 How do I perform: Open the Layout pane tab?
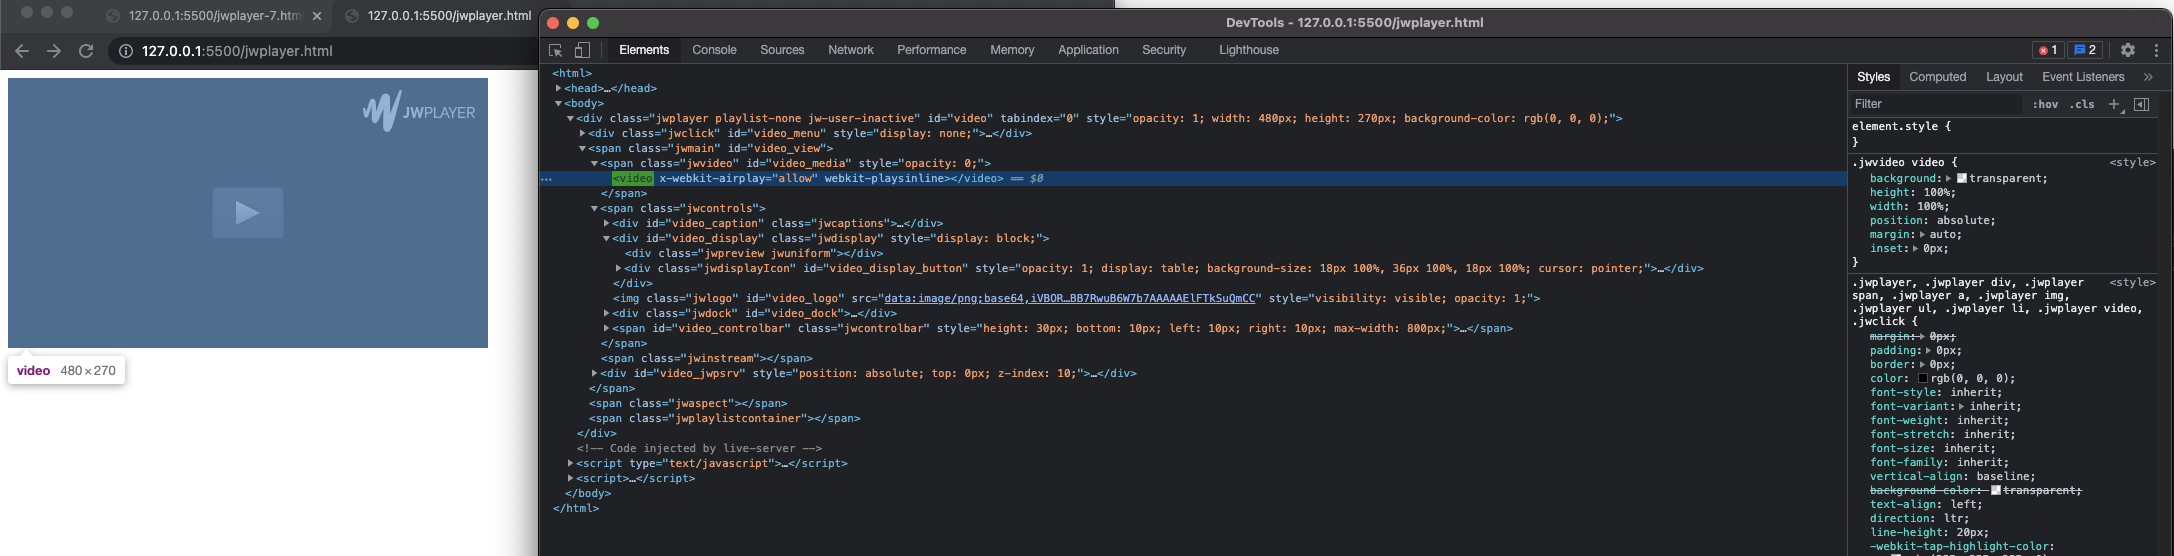pos(2004,77)
